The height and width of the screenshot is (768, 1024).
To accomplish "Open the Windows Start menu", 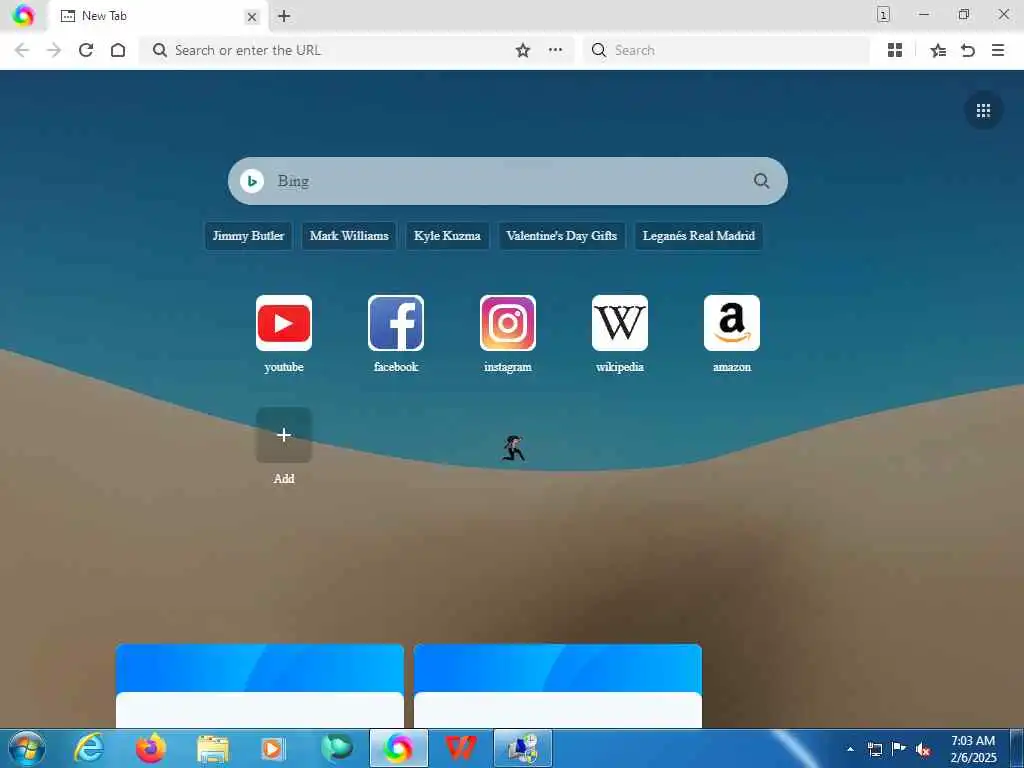I will pos(27,748).
